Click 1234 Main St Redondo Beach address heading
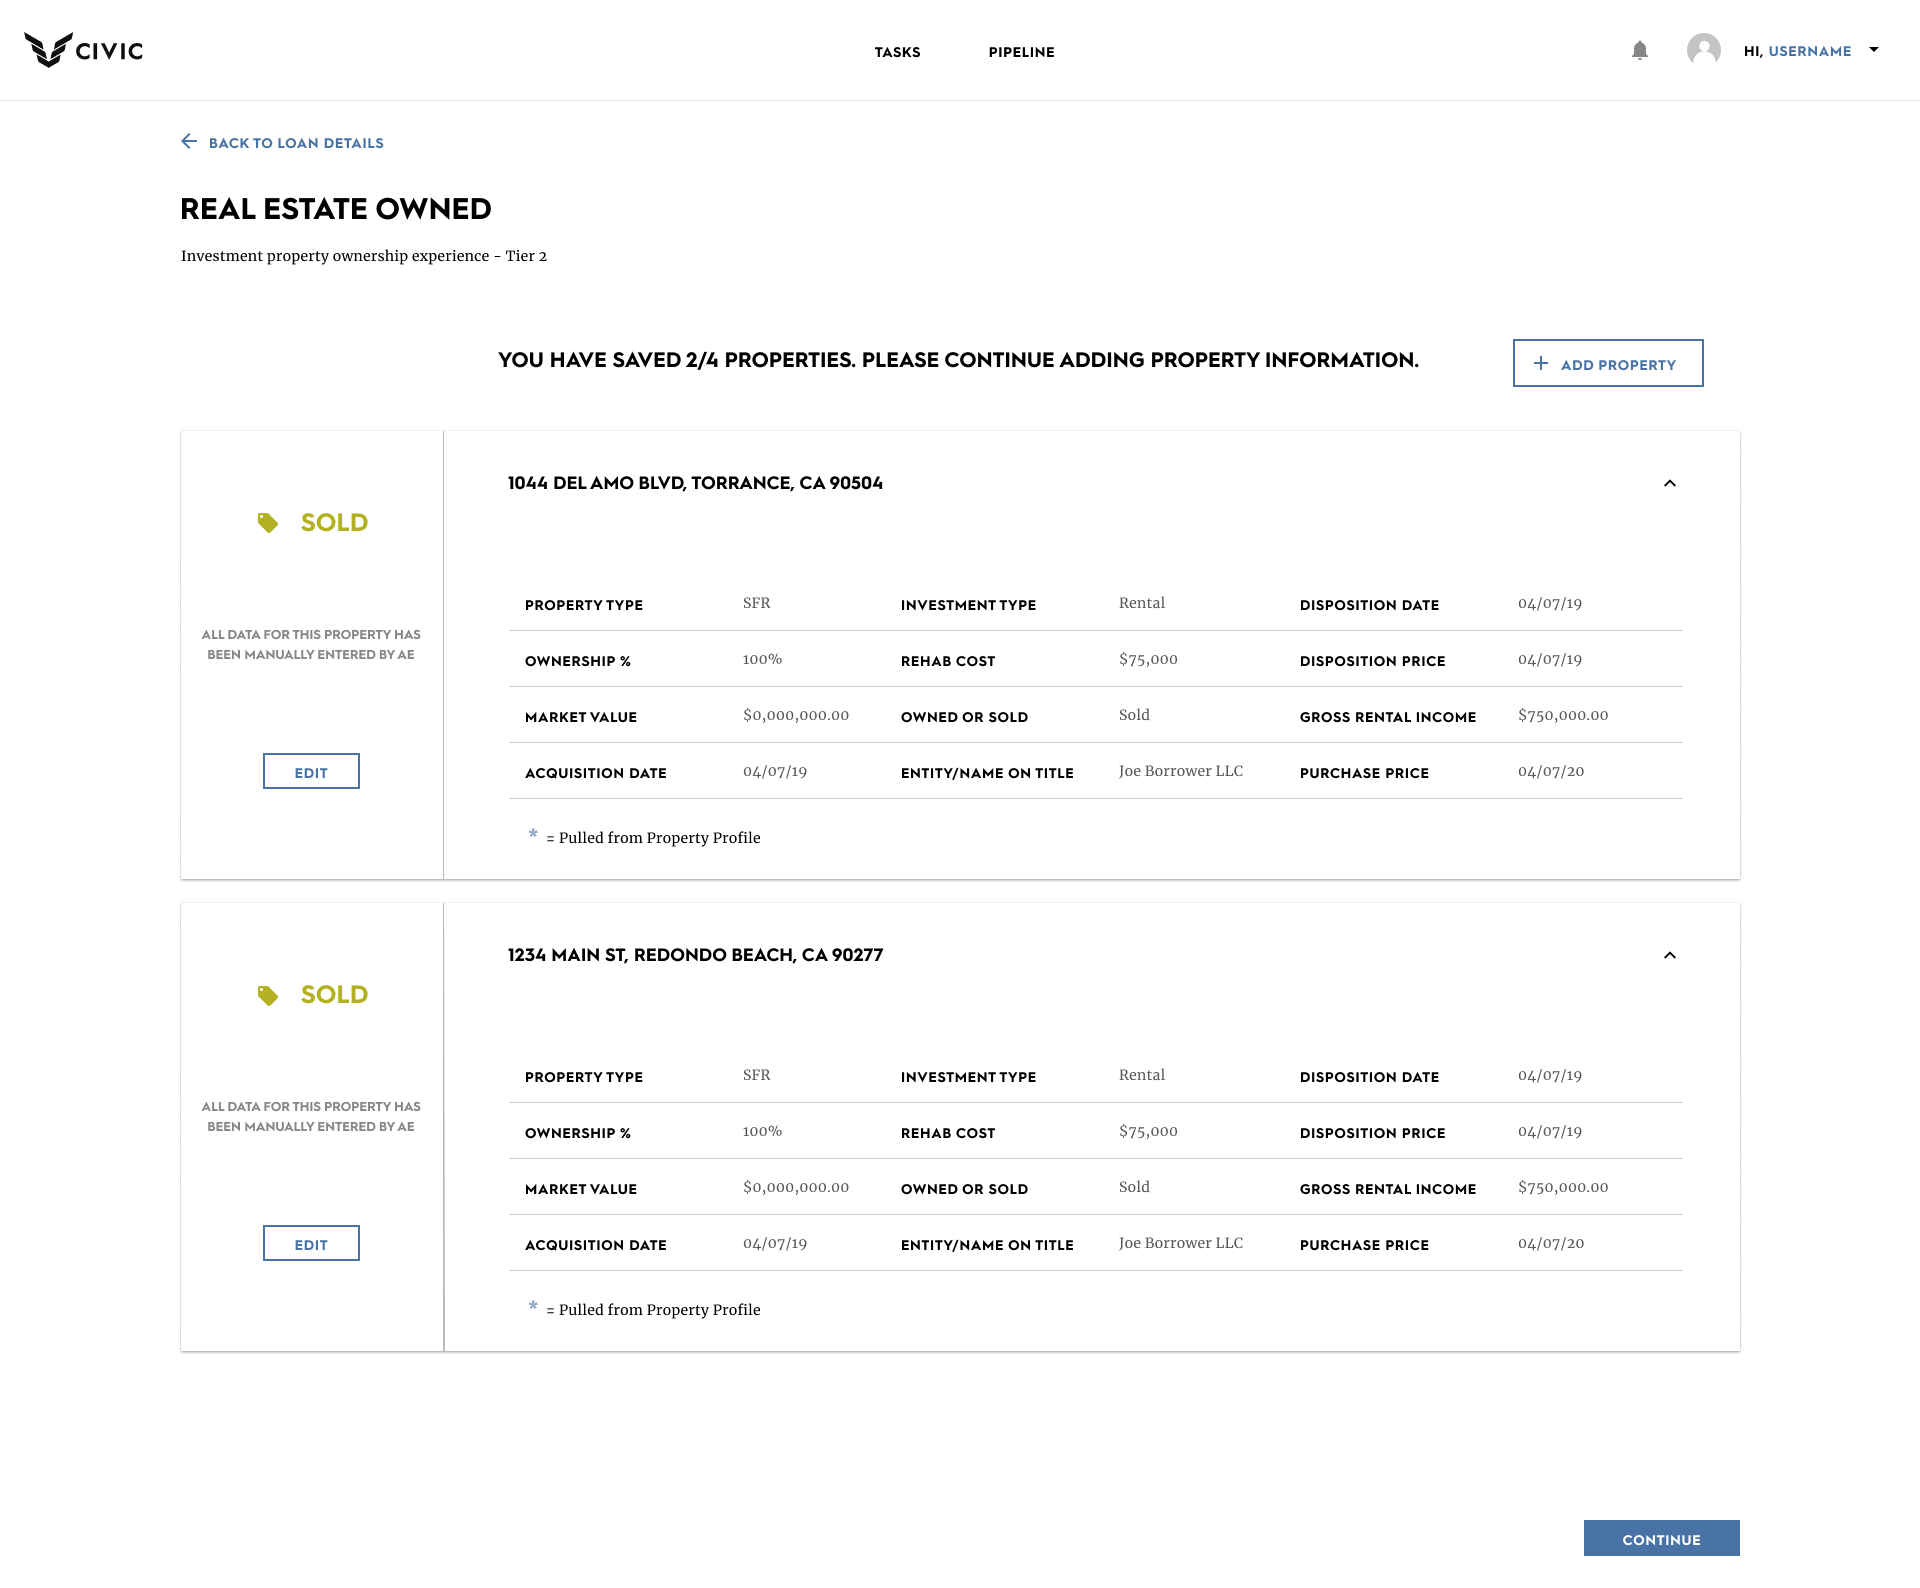This screenshot has width=1920, height=1588. [695, 955]
